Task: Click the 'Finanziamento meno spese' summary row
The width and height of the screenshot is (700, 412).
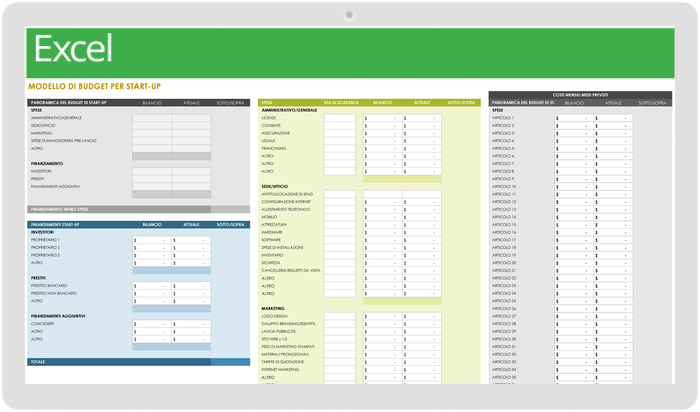Action: pyautogui.click(x=138, y=209)
